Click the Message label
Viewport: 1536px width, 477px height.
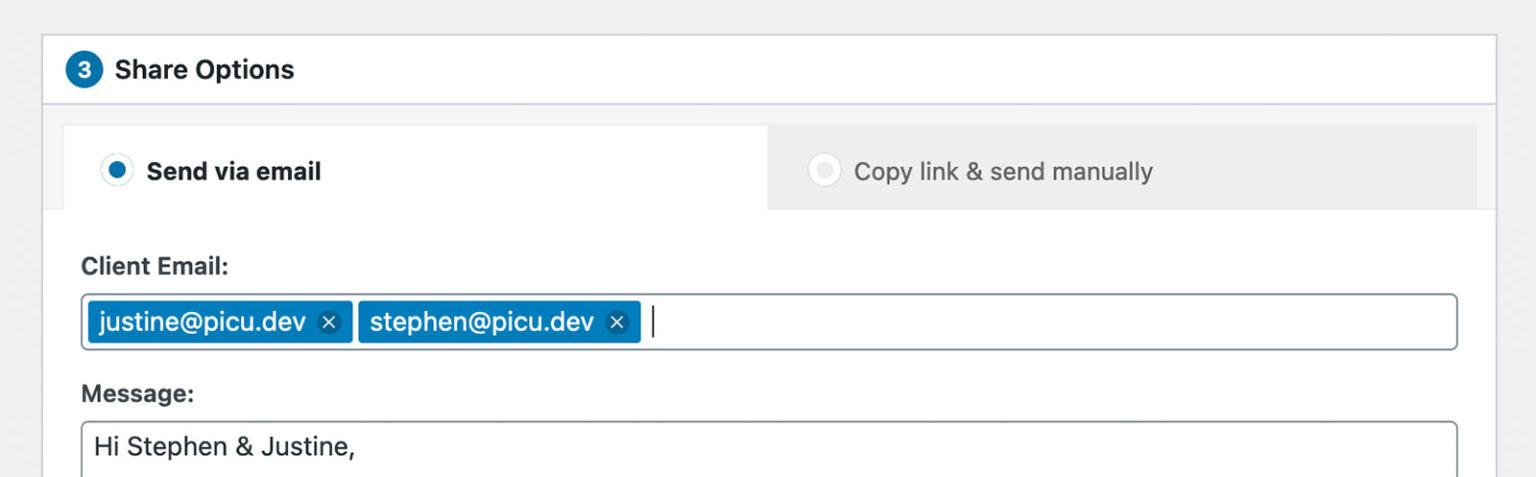point(137,394)
